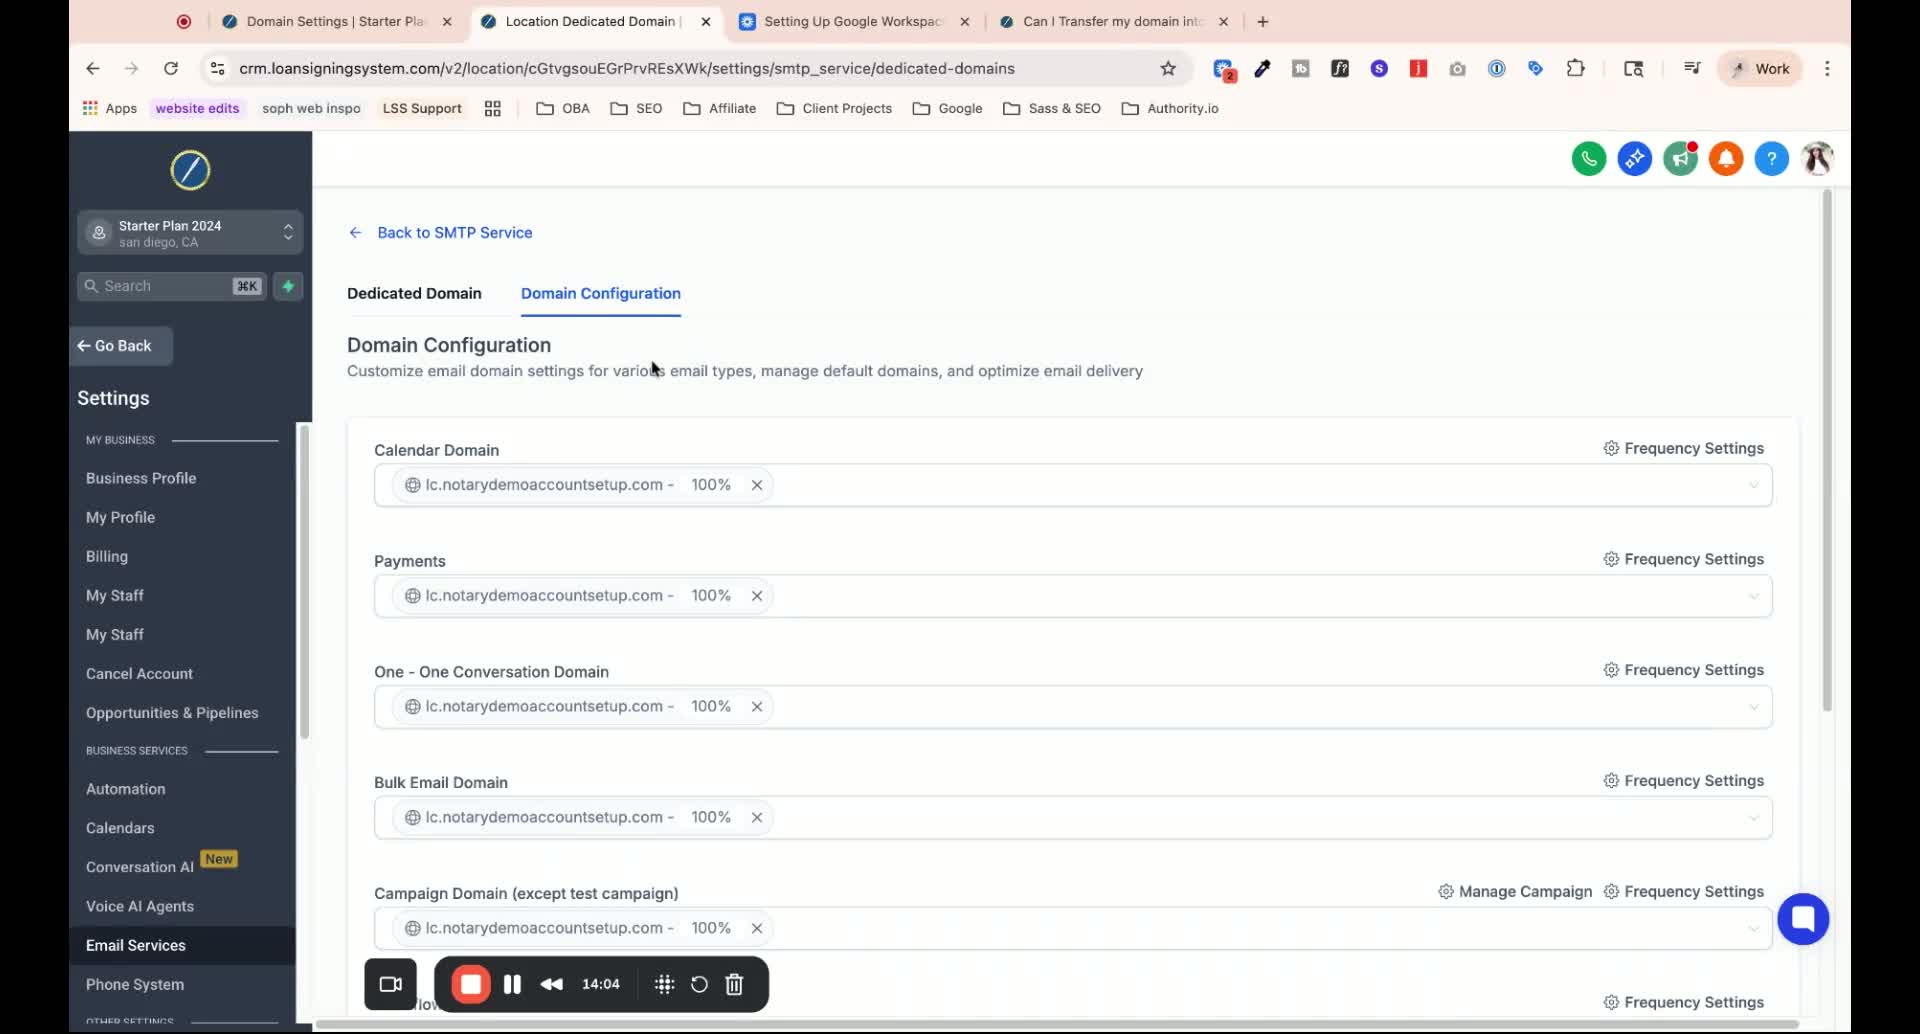1920x1034 pixels.
Task: Click the page vertical scrollbar
Action: click(x=1827, y=450)
